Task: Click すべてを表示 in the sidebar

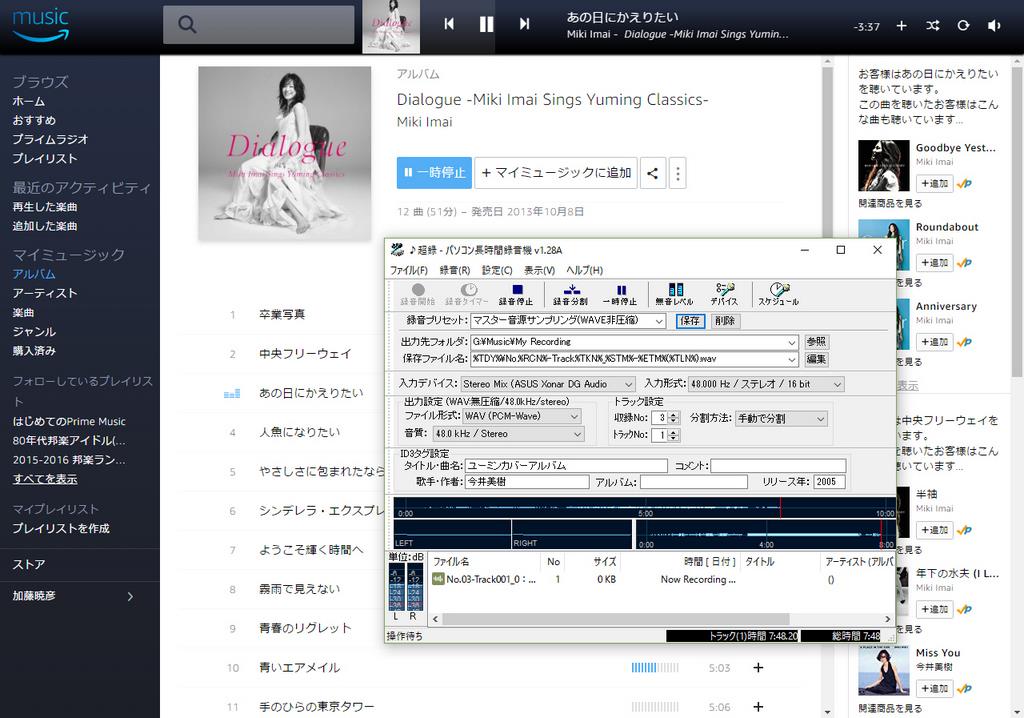Action: [x=45, y=479]
